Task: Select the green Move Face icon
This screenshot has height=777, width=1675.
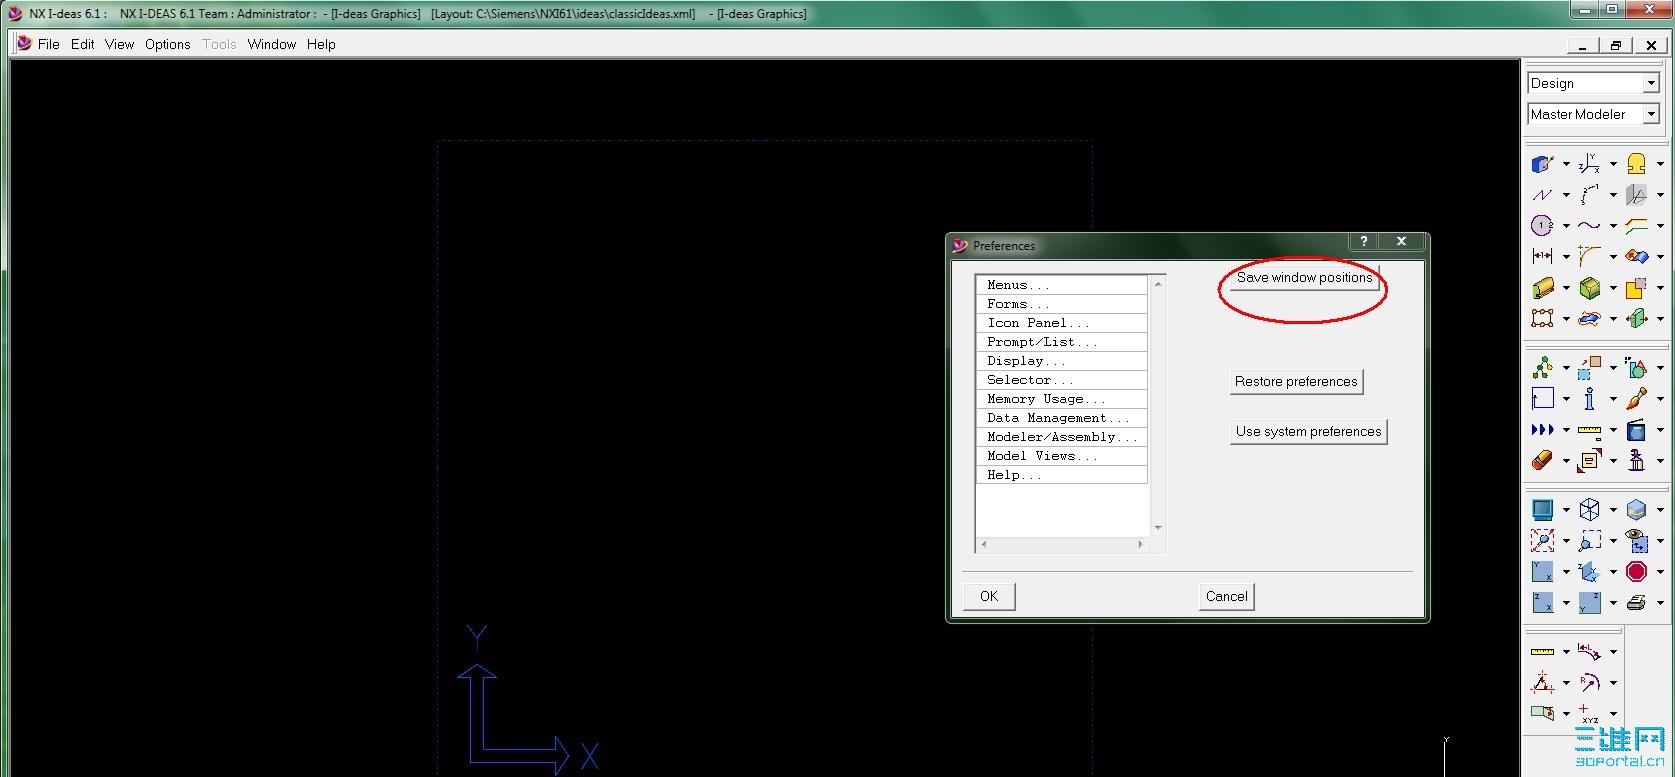Action: coord(1636,319)
